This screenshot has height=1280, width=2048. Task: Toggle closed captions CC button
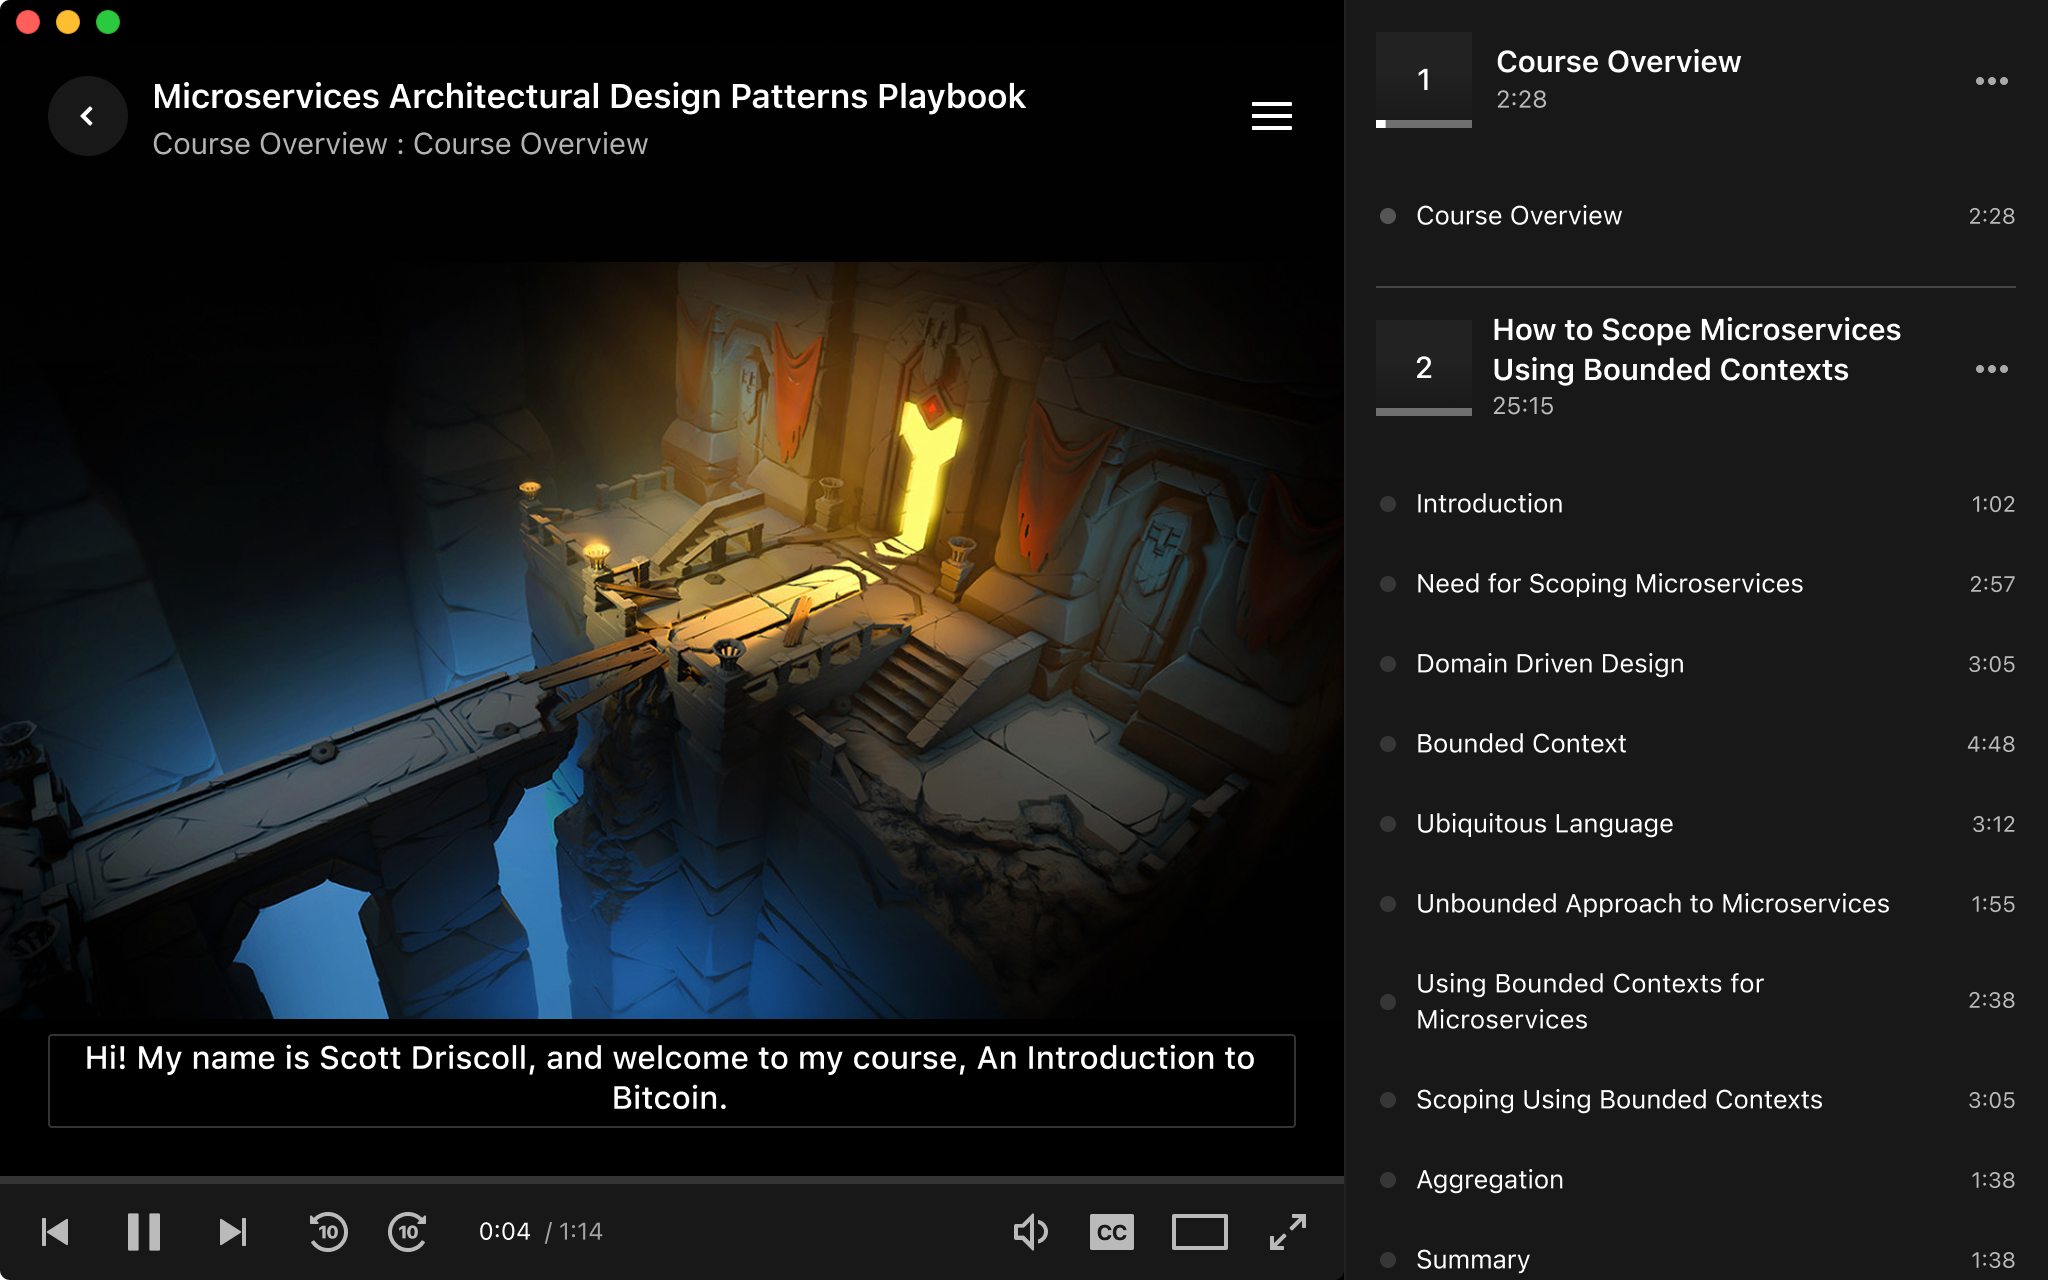click(1112, 1232)
